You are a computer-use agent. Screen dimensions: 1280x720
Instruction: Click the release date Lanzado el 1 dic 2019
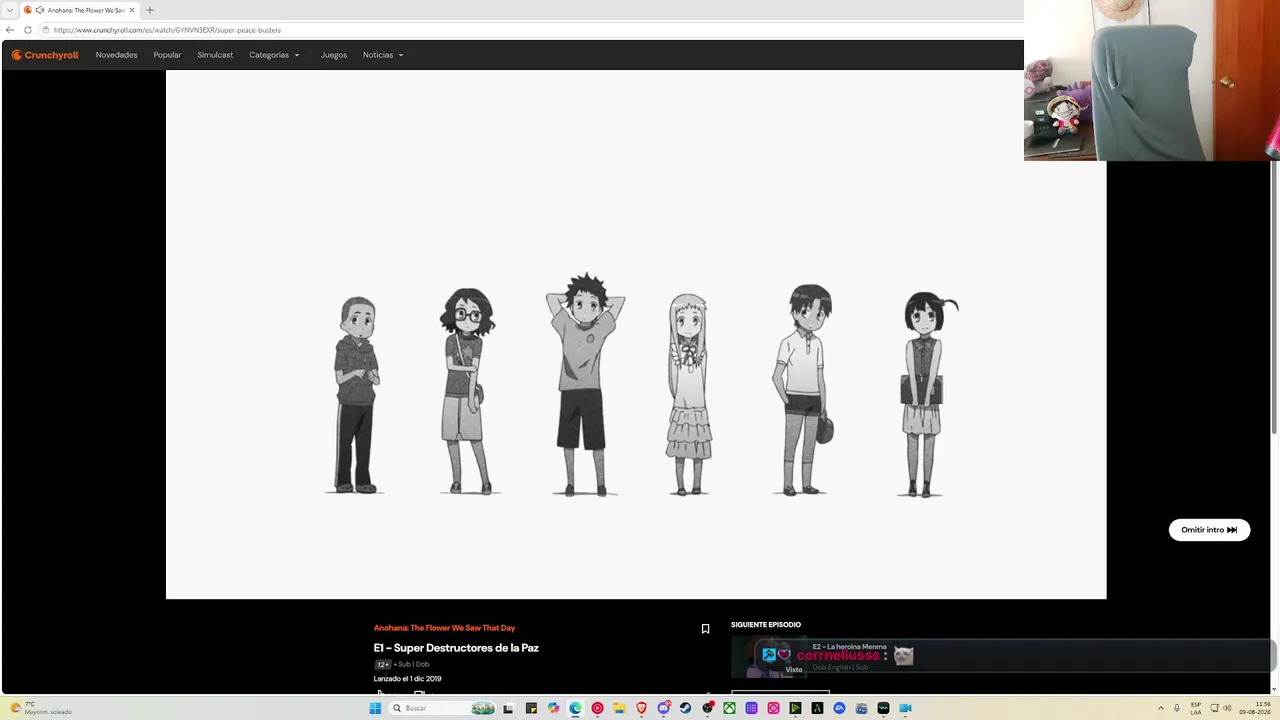[407, 679]
